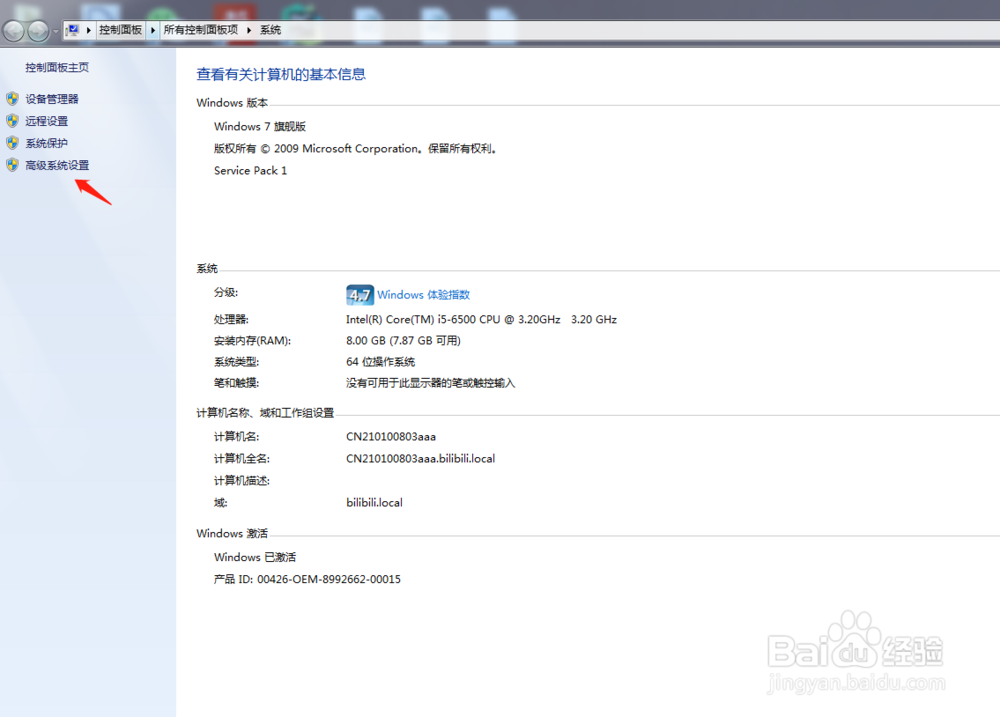The height and width of the screenshot is (717, 1000).
Task: Click the computer icon in address bar
Action: pos(72,30)
